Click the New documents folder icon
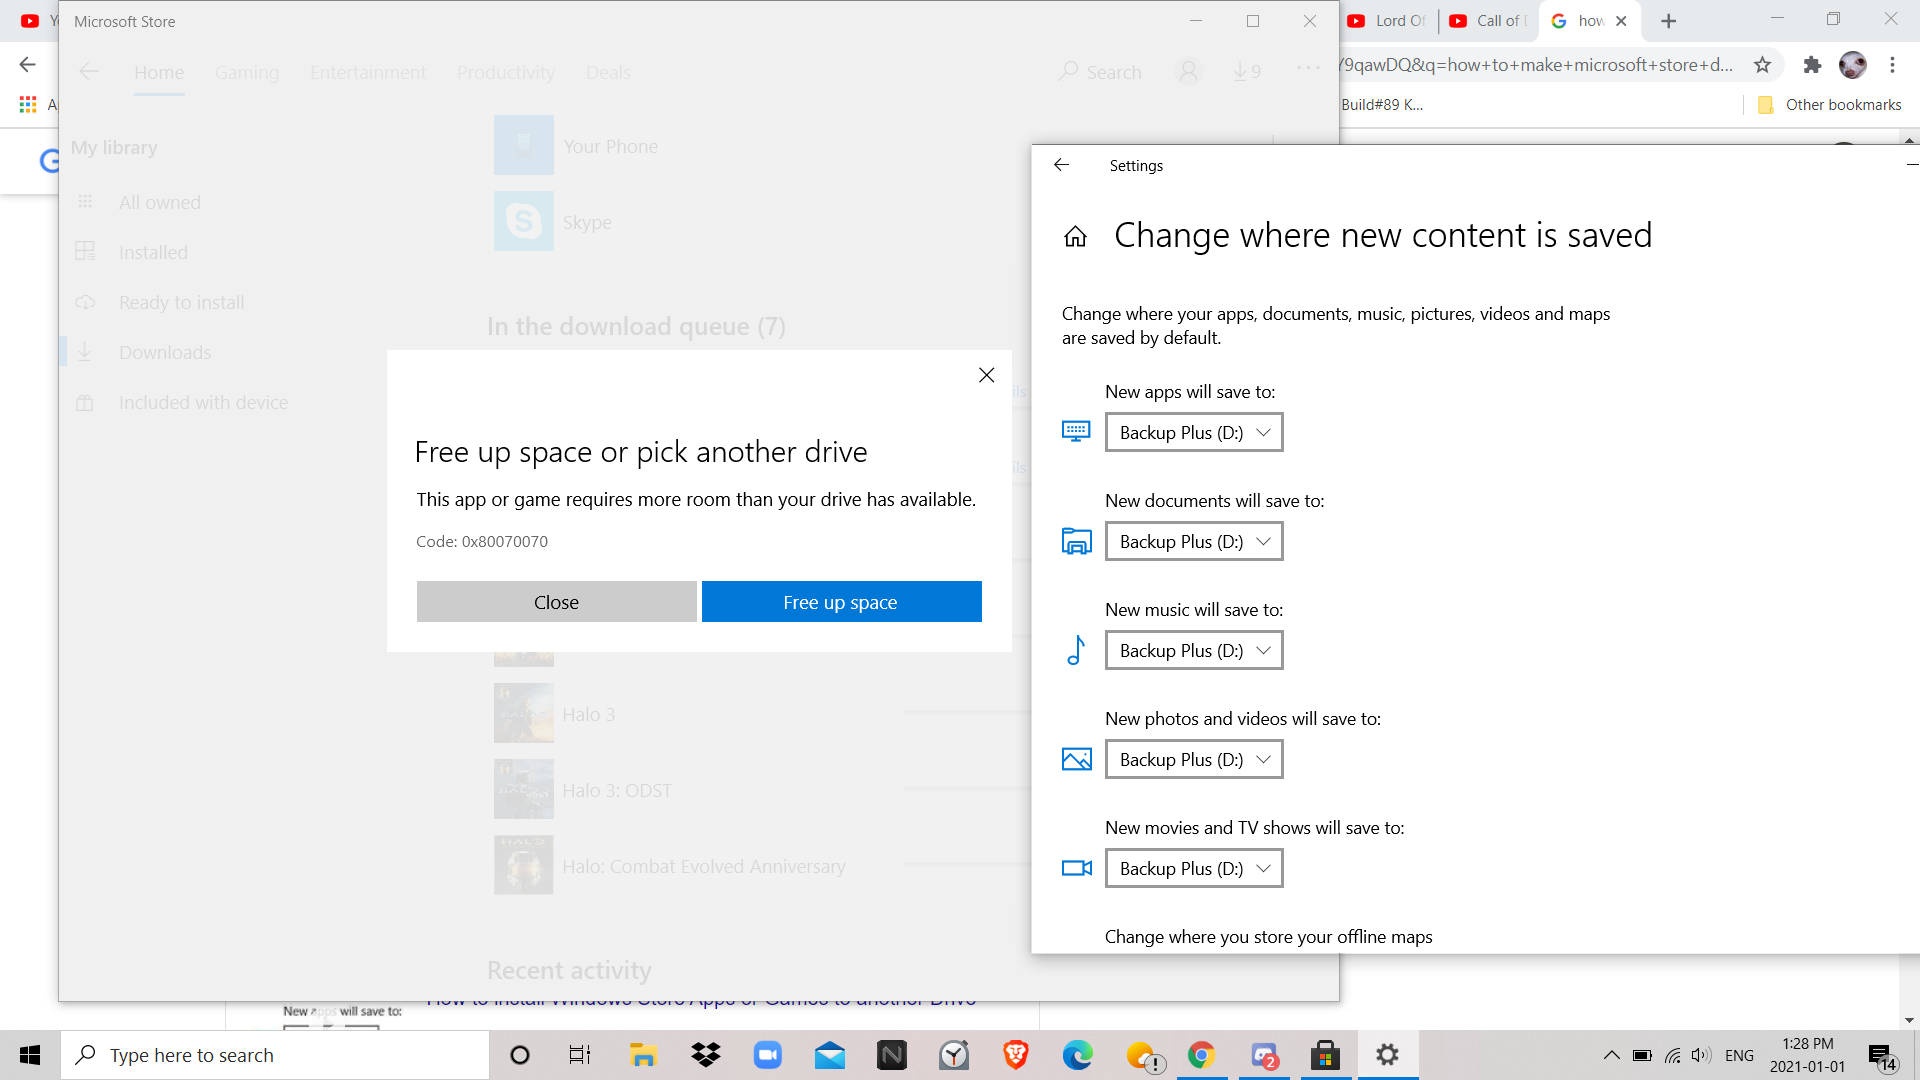Image resolution: width=1920 pixels, height=1080 pixels. tap(1076, 541)
